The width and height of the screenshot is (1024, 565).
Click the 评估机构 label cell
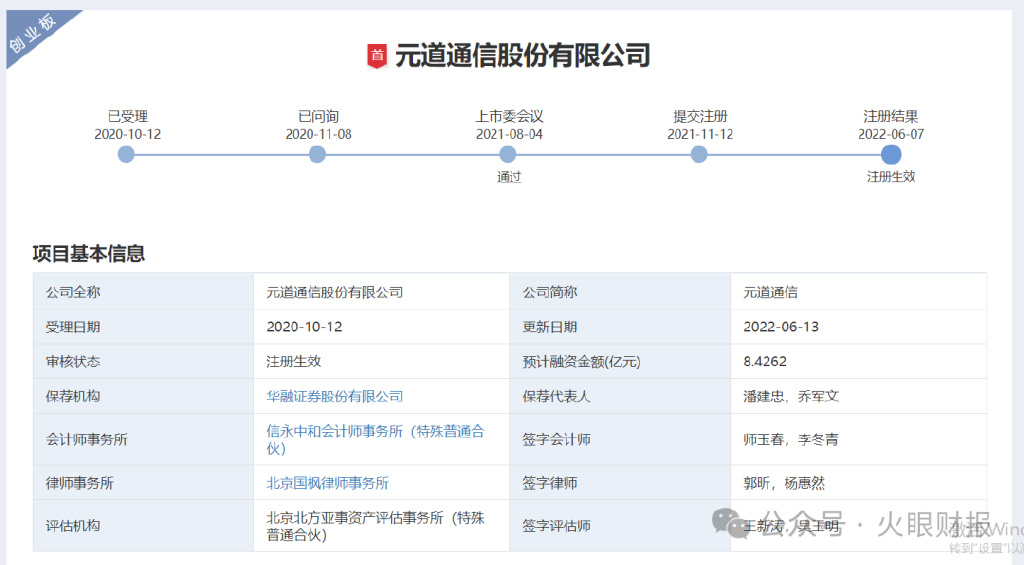tap(144, 526)
